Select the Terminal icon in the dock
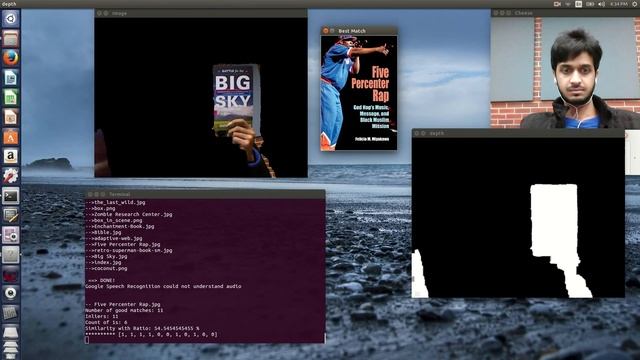 point(11,196)
